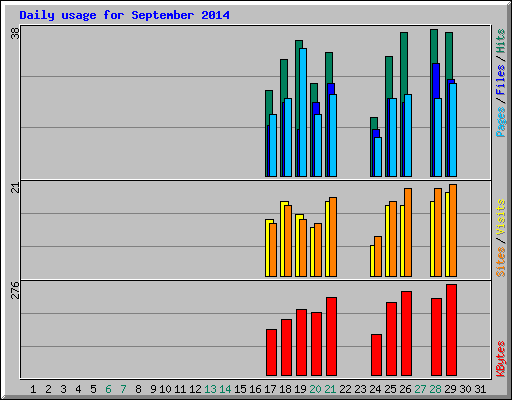Click green weekend day label "14"

[x=225, y=389]
